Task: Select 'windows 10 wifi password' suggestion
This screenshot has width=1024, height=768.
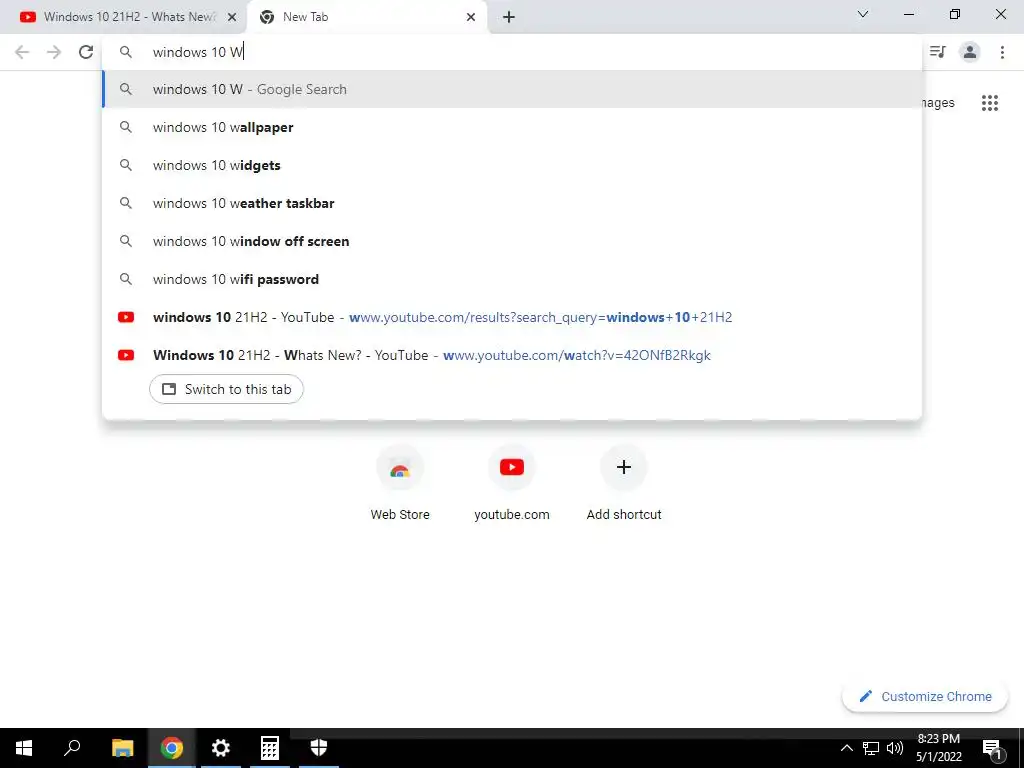Action: tap(513, 279)
